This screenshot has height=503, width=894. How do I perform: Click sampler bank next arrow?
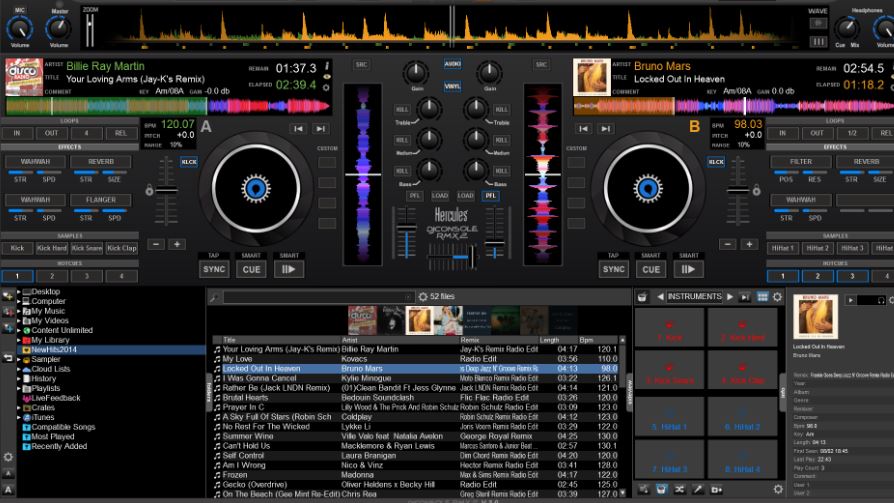tap(730, 297)
